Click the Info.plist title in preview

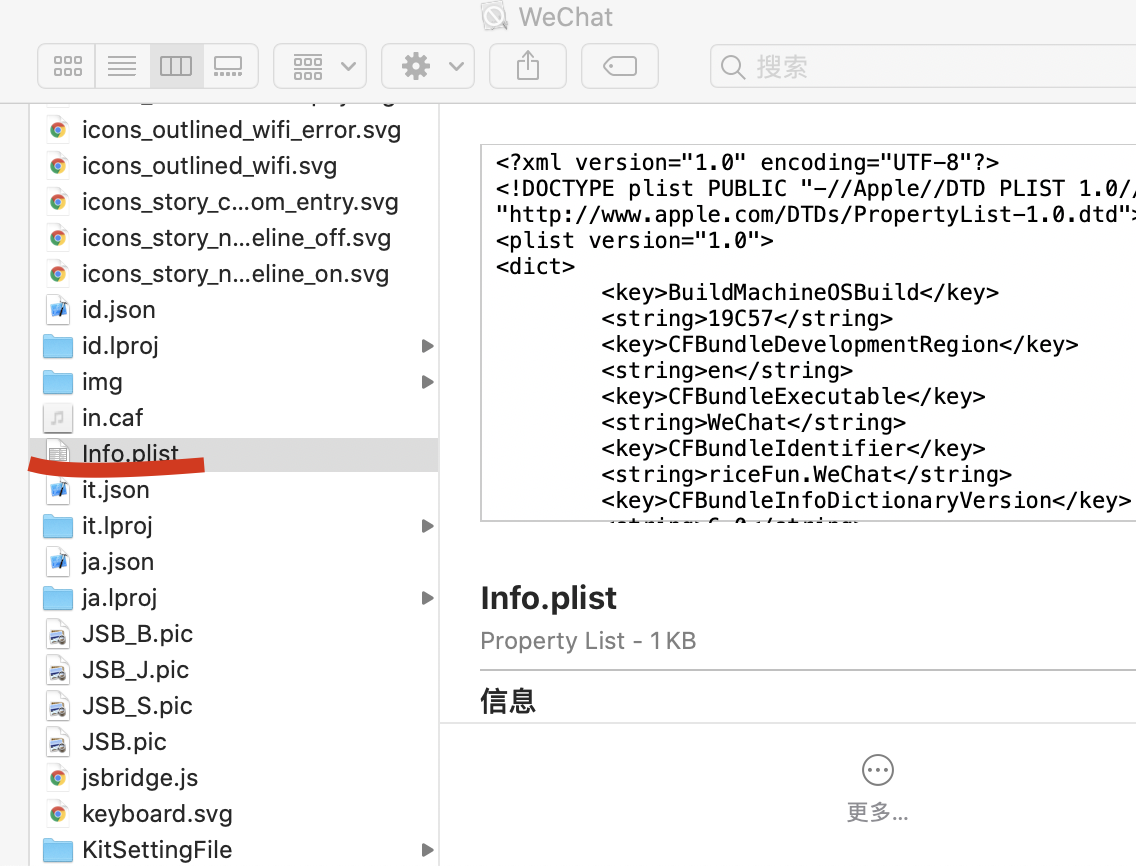tap(548, 599)
